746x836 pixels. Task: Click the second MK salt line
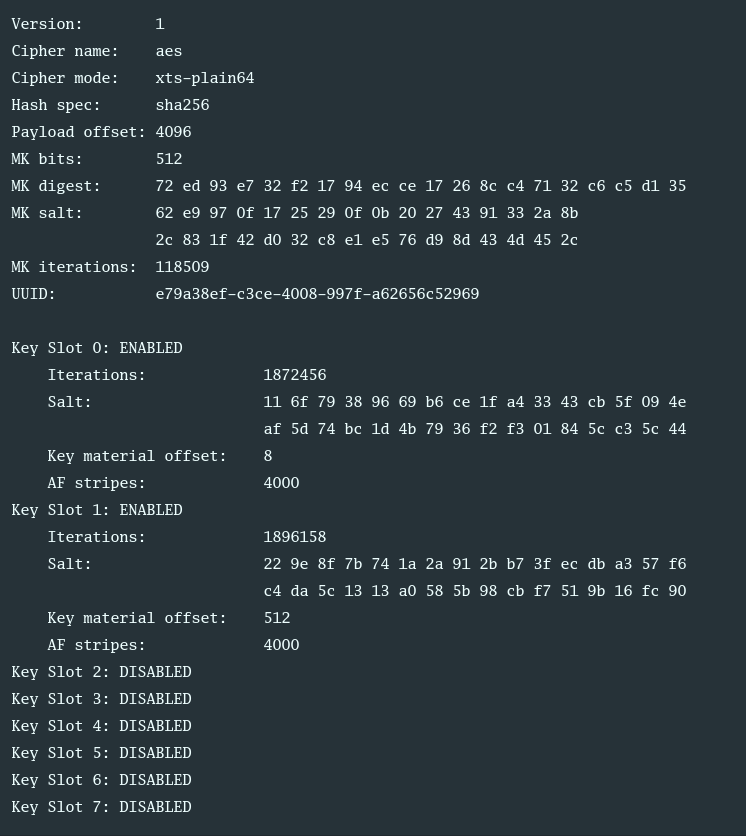pyautogui.click(x=367, y=240)
